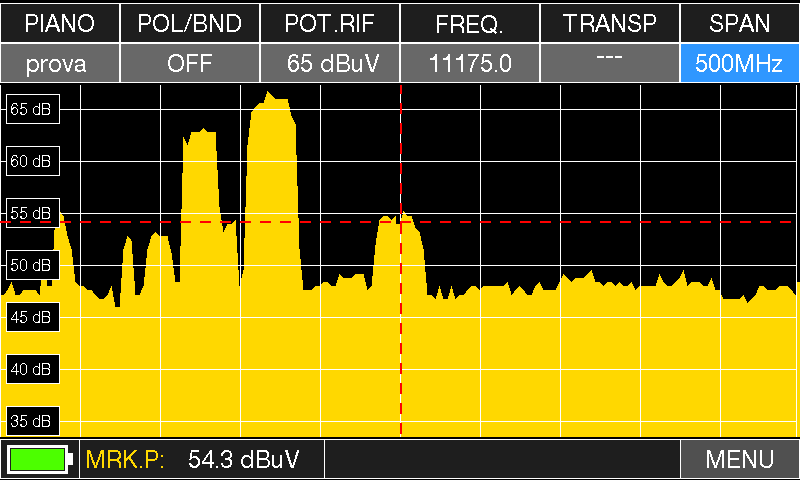Toggle the polarization value OFF

click(190, 63)
